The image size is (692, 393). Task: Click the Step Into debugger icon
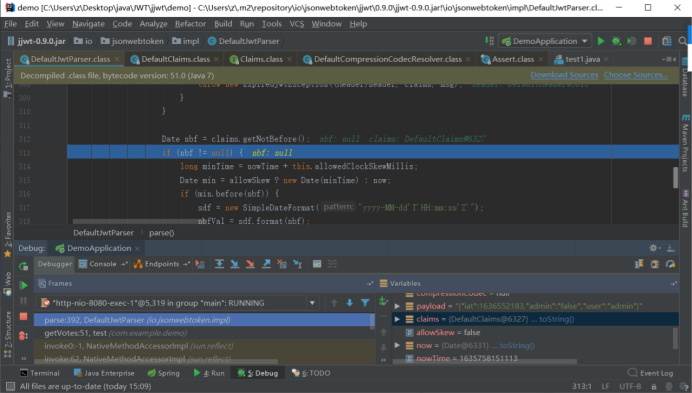click(235, 264)
